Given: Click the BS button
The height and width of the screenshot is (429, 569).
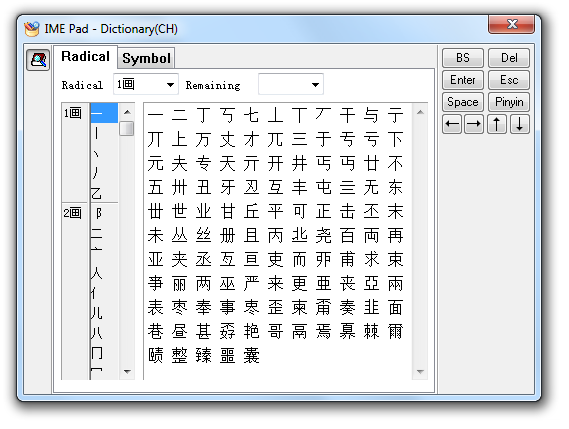Looking at the screenshot, I should (463, 58).
